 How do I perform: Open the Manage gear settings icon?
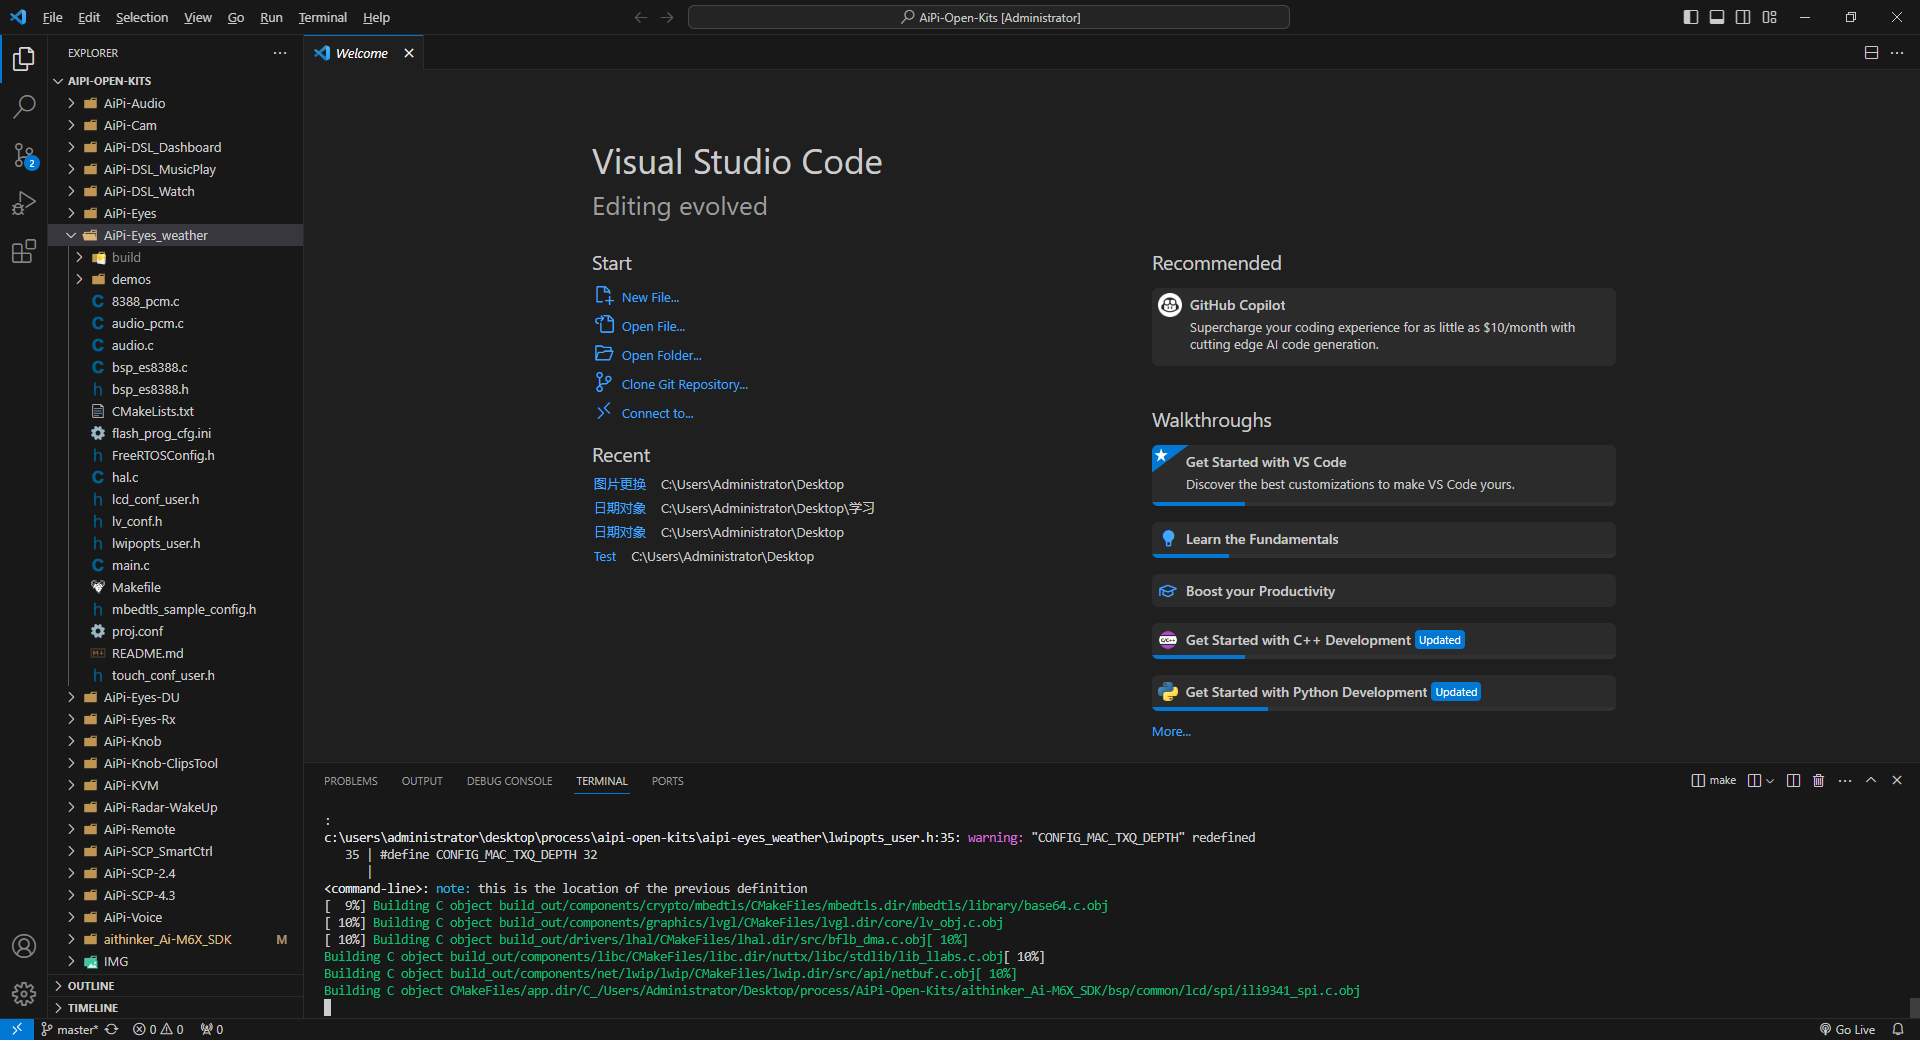(x=24, y=993)
